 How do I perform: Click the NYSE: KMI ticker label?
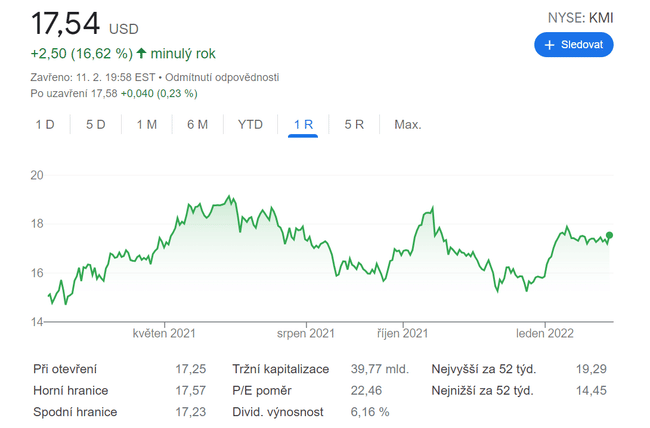point(580,17)
